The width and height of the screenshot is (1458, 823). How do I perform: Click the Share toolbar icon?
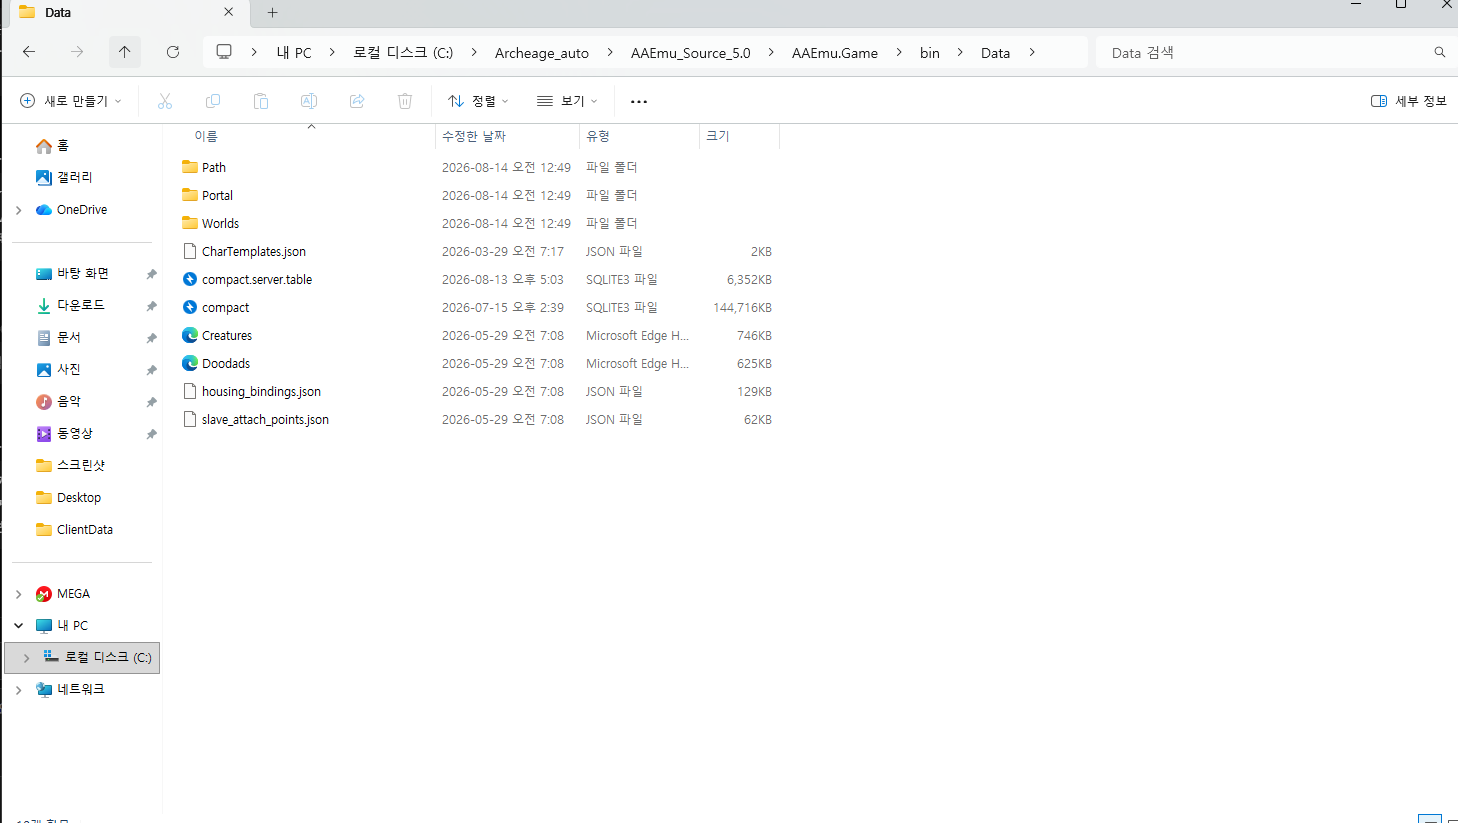(x=357, y=101)
